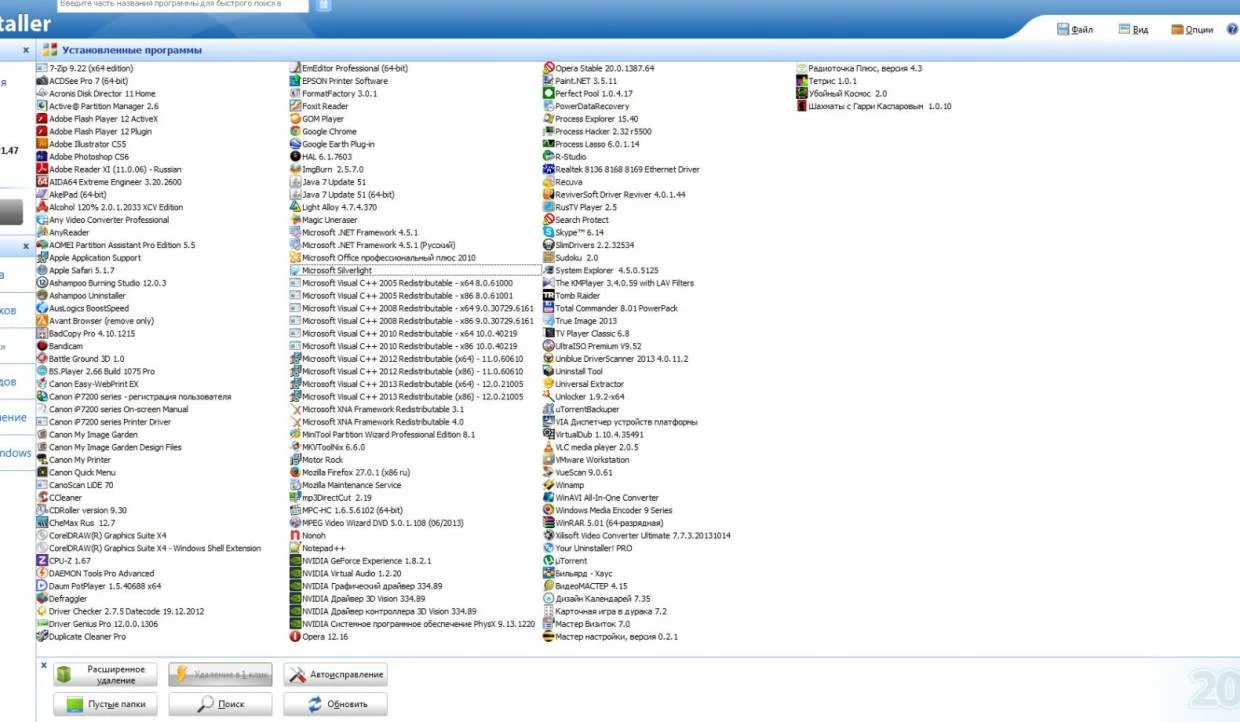
Task: Click the CPU-Z 1.67 icon
Action: (42, 561)
